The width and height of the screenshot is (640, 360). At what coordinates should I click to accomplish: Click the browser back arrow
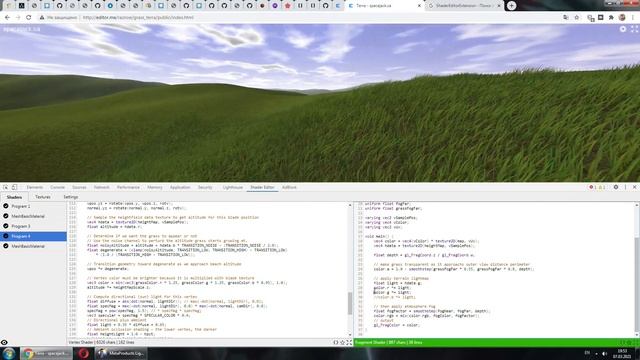pos(7,18)
